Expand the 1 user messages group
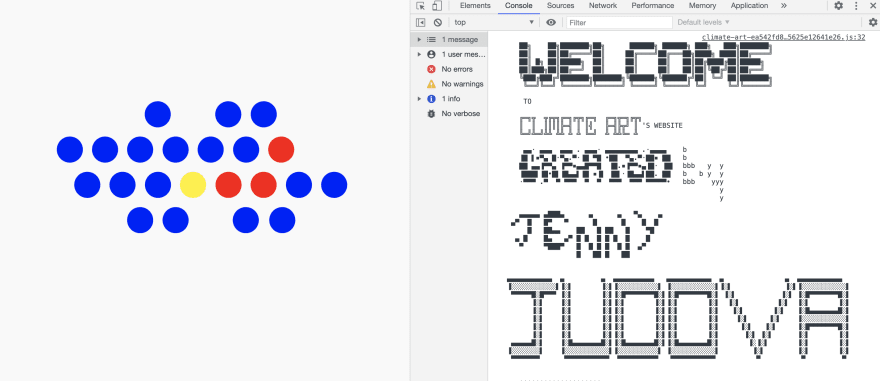The width and height of the screenshot is (880, 381). click(x=449, y=54)
